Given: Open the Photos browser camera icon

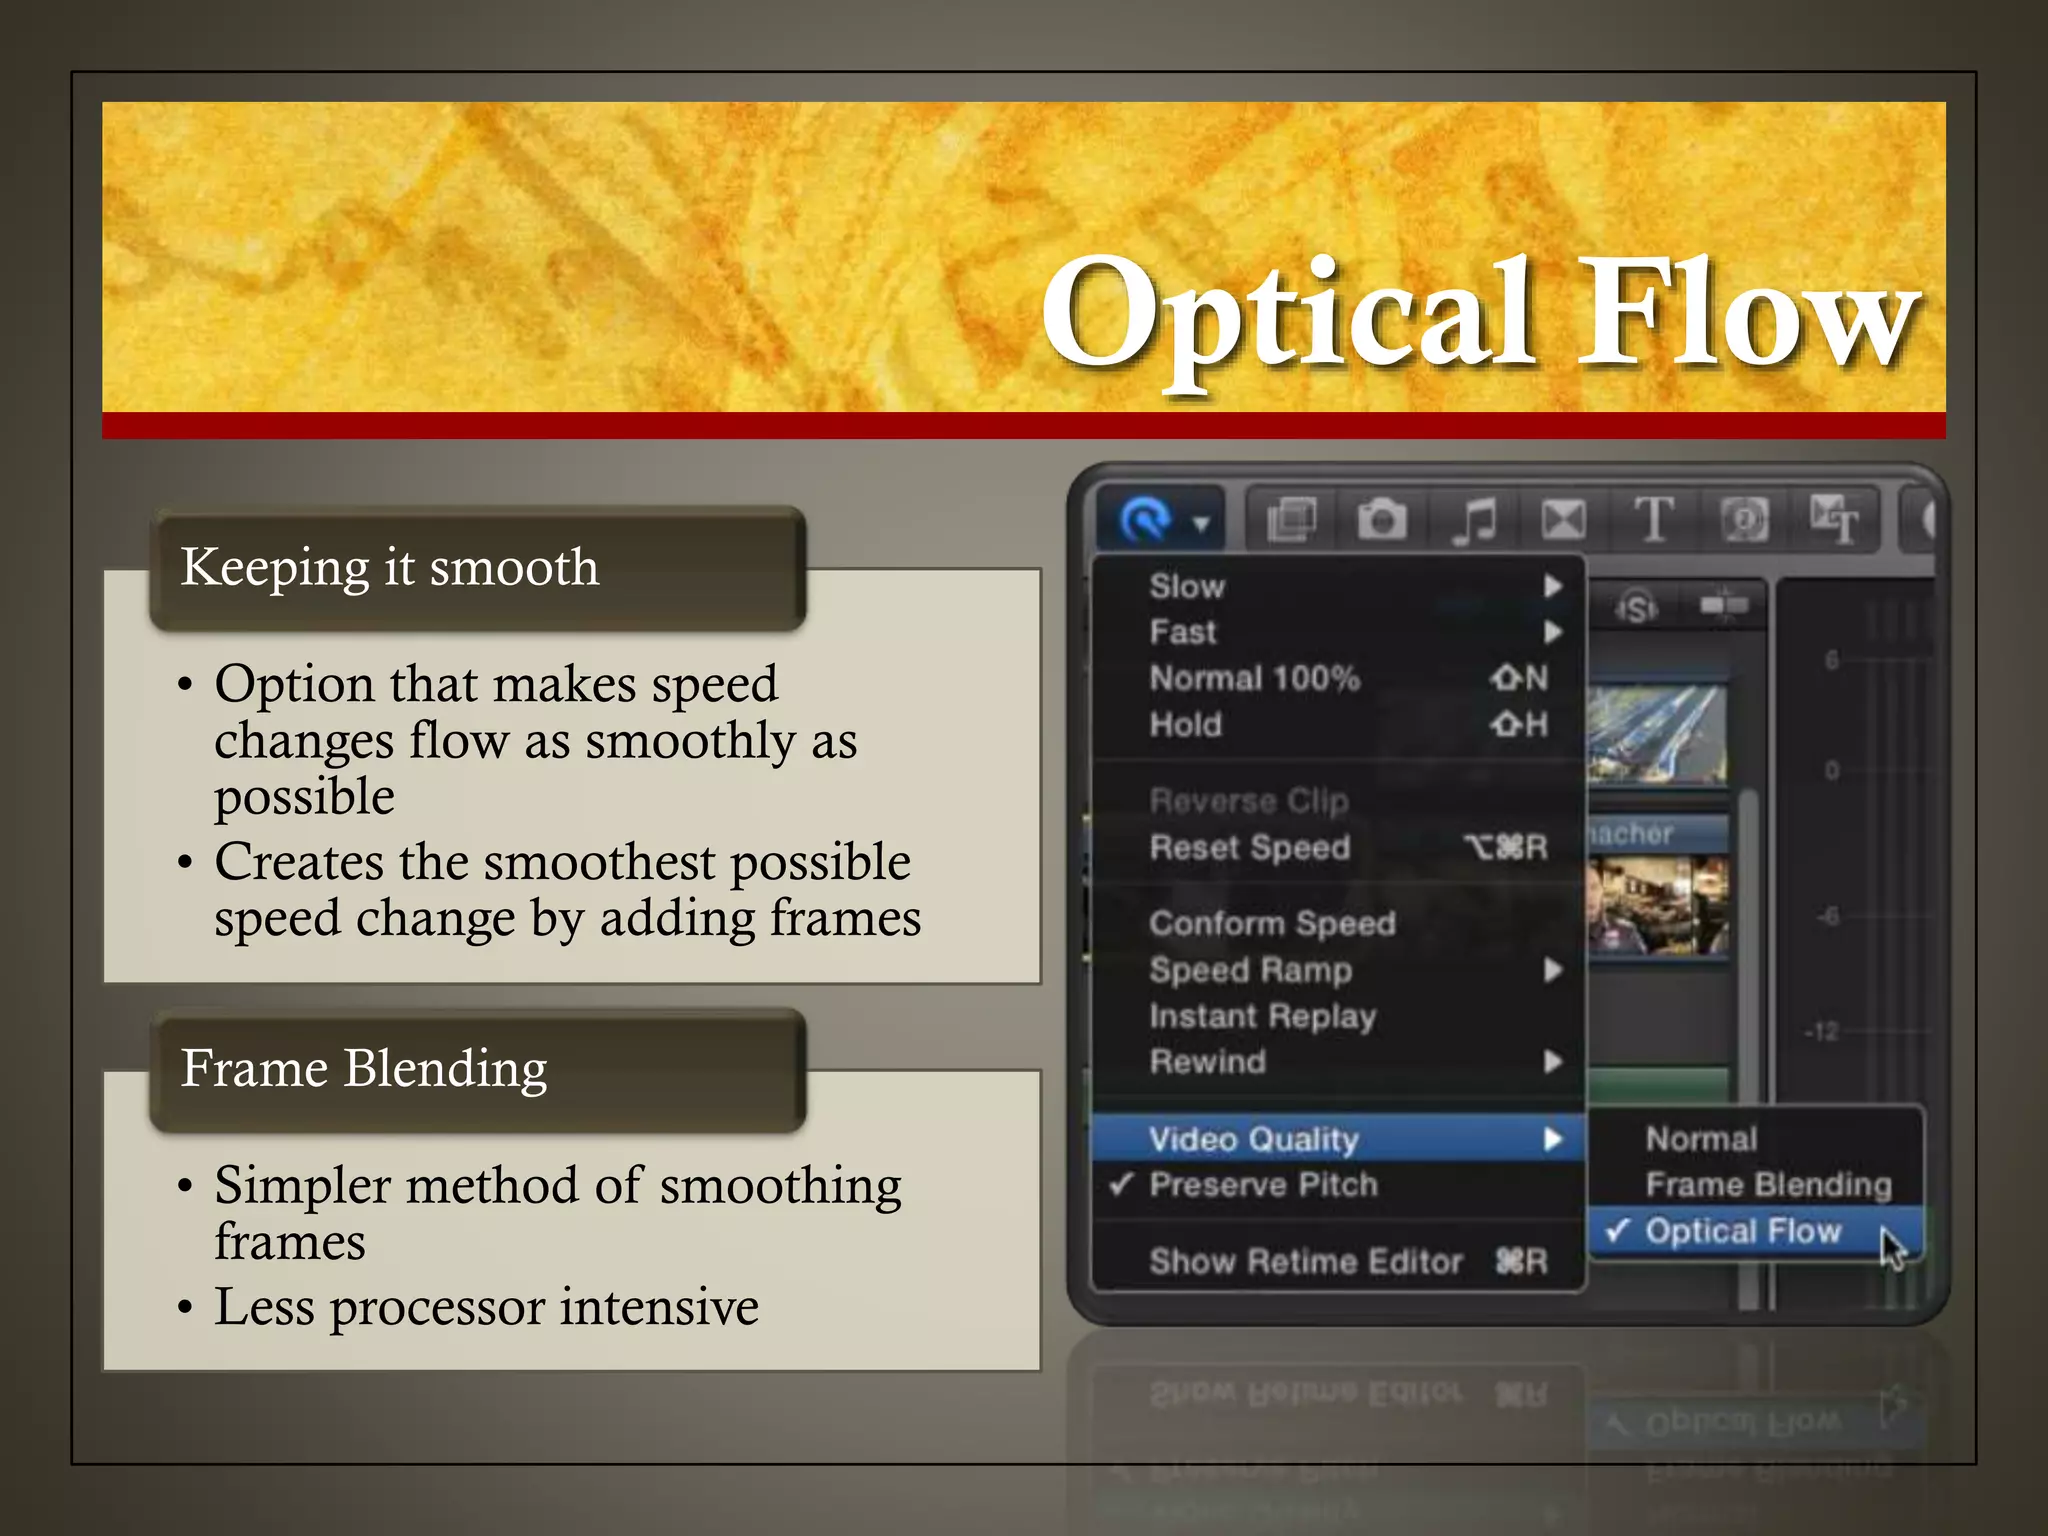Looking at the screenshot, I should pos(1381,520).
